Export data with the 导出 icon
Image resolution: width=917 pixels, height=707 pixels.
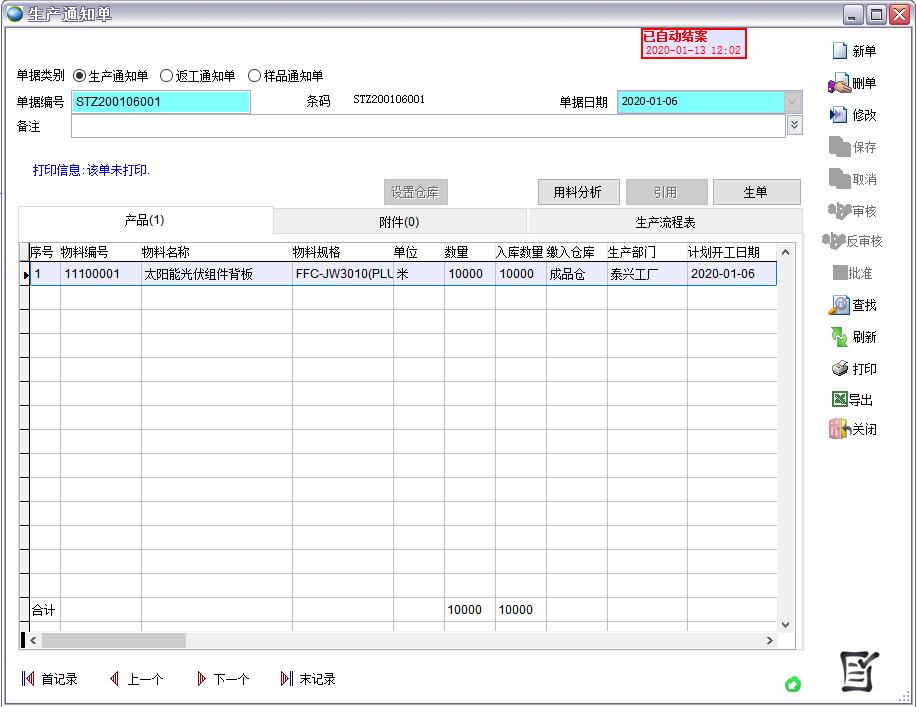click(x=840, y=399)
